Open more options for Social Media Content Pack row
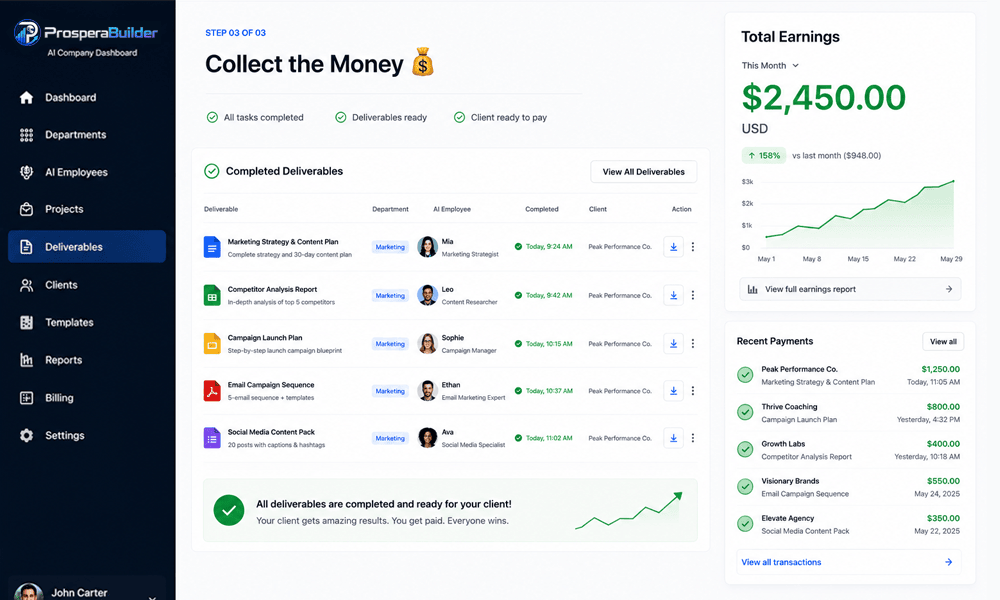Image resolution: width=1000 pixels, height=600 pixels. (x=693, y=438)
